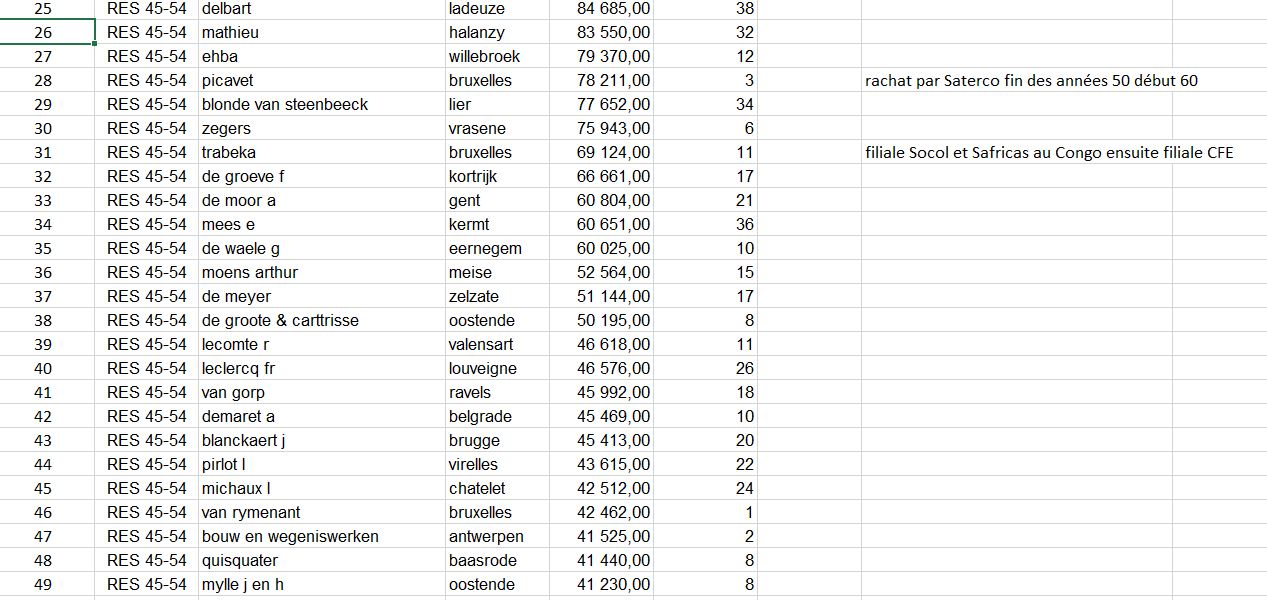Select row header 31
Viewport: 1267px width, 600px height.
(x=43, y=152)
